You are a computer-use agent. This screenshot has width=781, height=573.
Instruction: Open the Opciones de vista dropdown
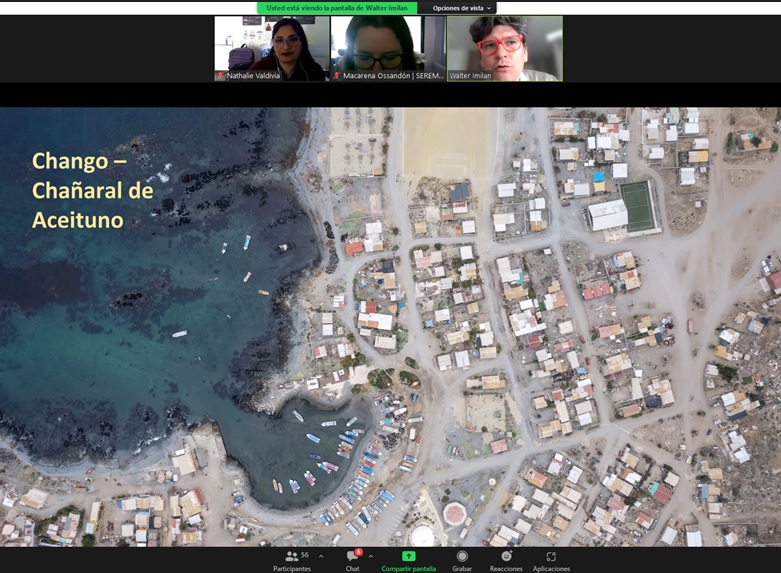tap(462, 8)
